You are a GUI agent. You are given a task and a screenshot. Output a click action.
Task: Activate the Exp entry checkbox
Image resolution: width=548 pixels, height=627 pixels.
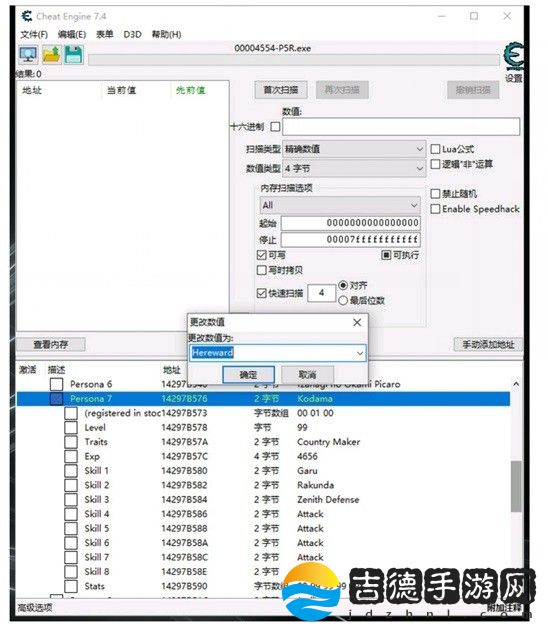71,456
